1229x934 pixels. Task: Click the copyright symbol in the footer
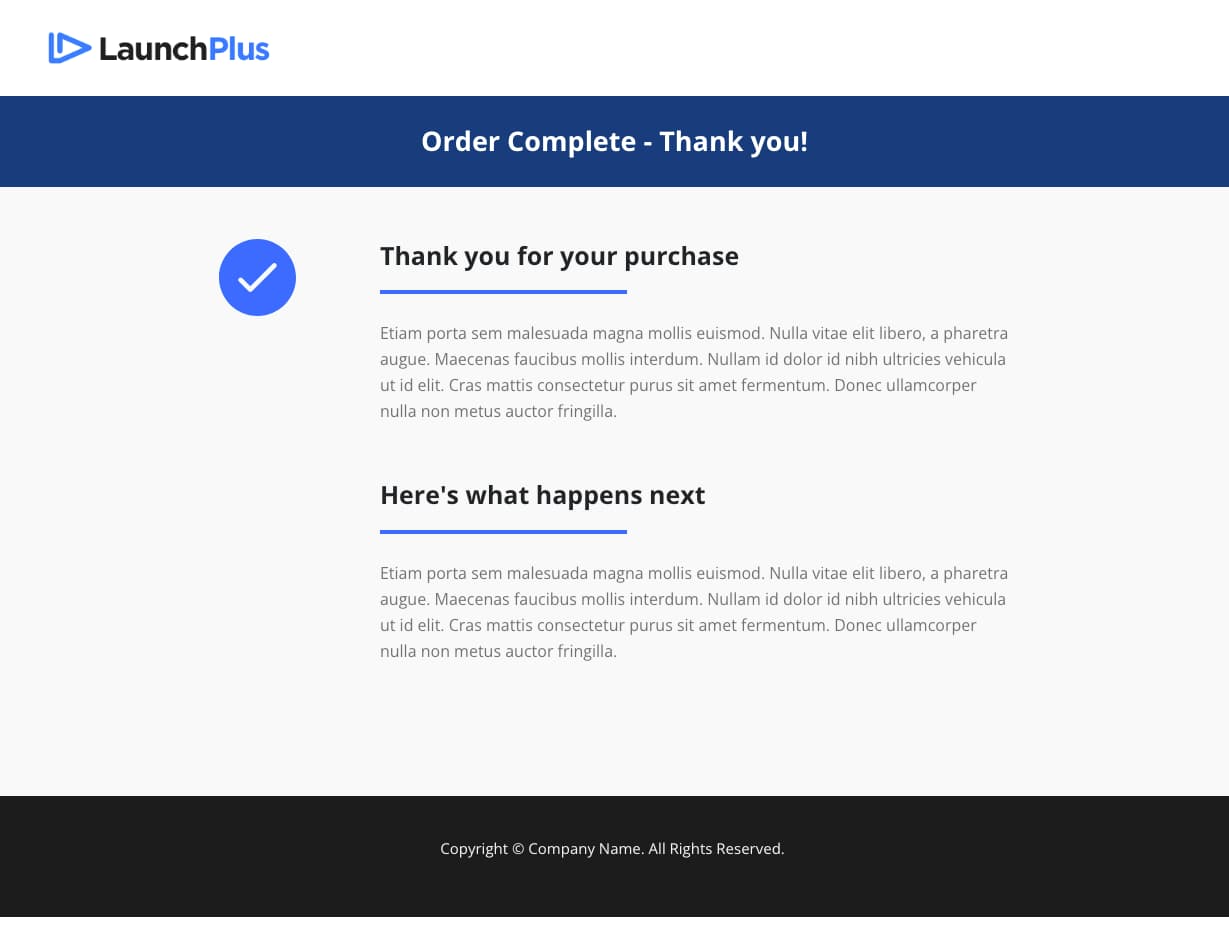point(518,849)
